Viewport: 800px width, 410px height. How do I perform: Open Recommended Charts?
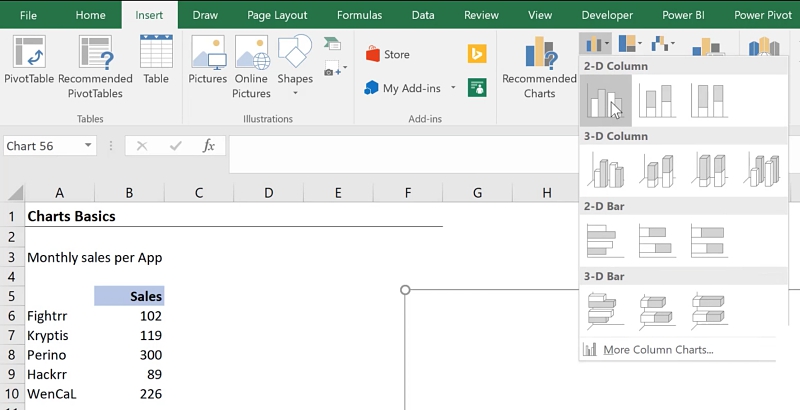(x=539, y=68)
